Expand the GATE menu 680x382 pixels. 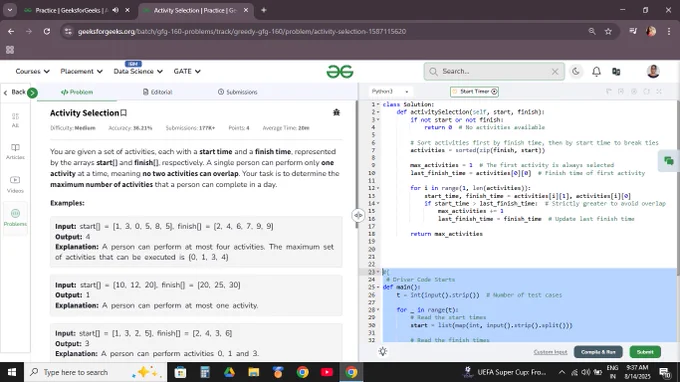(187, 71)
